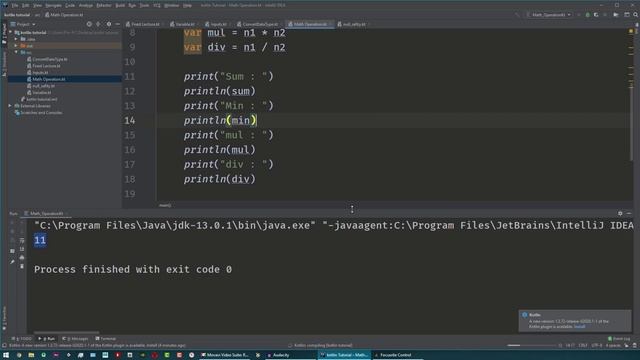This screenshot has height=360, width=640.
Task: Hide the Project tool window
Action: coord(118,24)
